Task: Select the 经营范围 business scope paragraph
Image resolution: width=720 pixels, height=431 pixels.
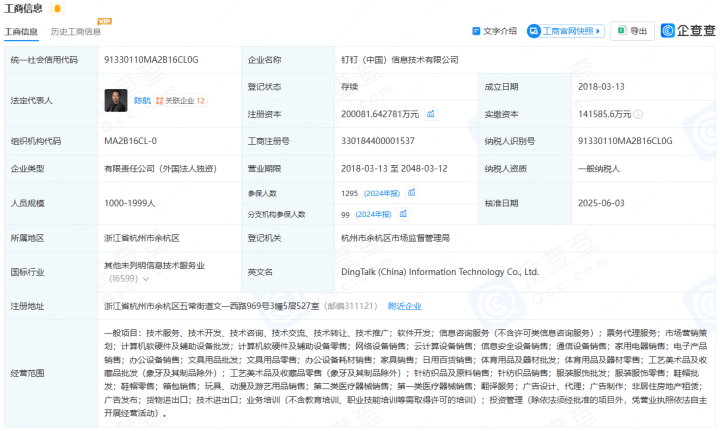Action: point(406,373)
